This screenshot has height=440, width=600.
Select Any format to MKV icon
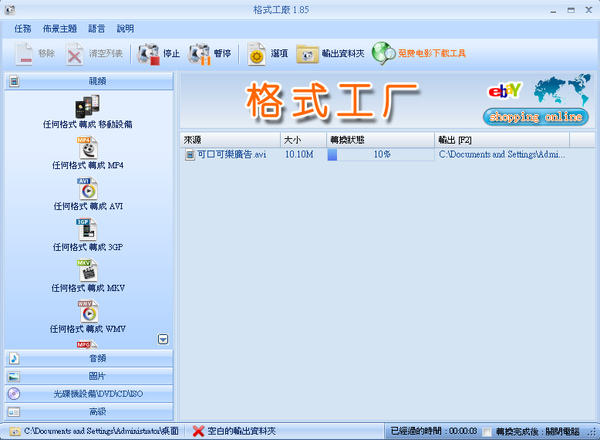pos(88,270)
